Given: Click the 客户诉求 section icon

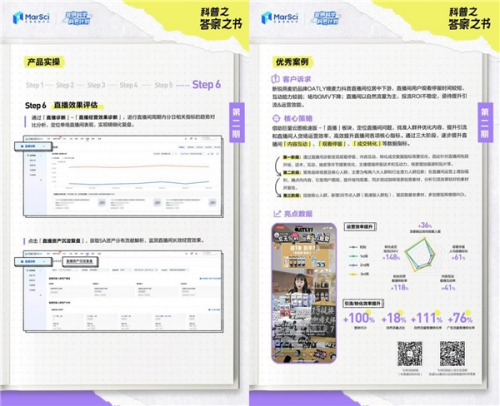Looking at the screenshot, I should [x=275, y=79].
